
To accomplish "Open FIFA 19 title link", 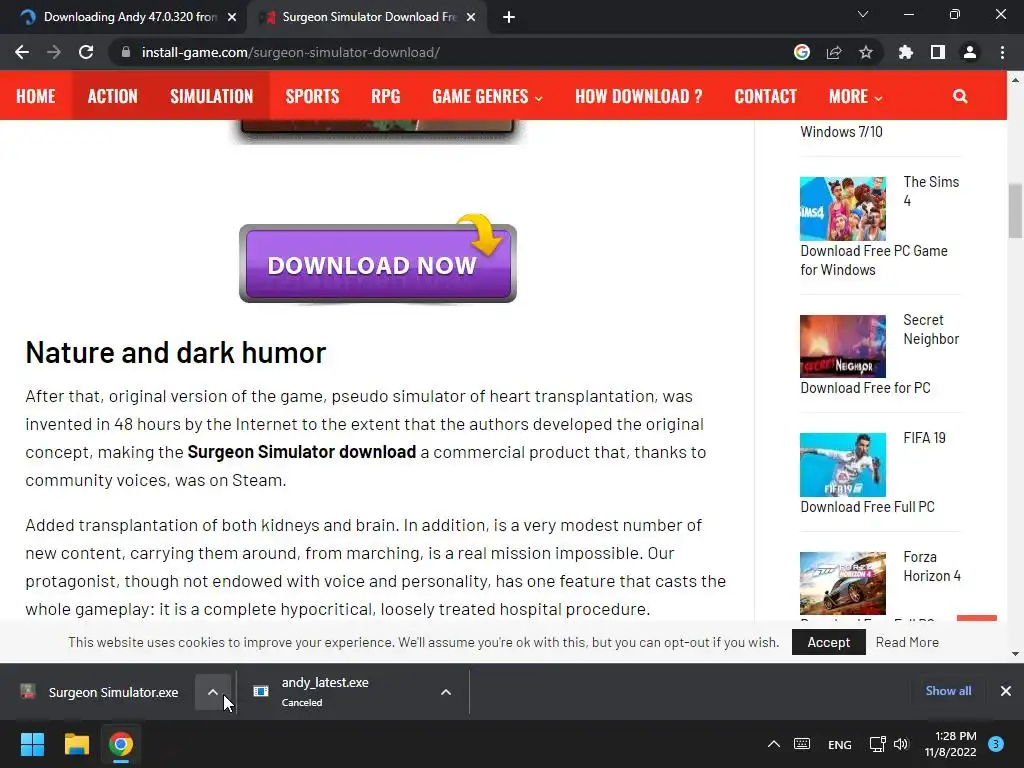I will (924, 438).
